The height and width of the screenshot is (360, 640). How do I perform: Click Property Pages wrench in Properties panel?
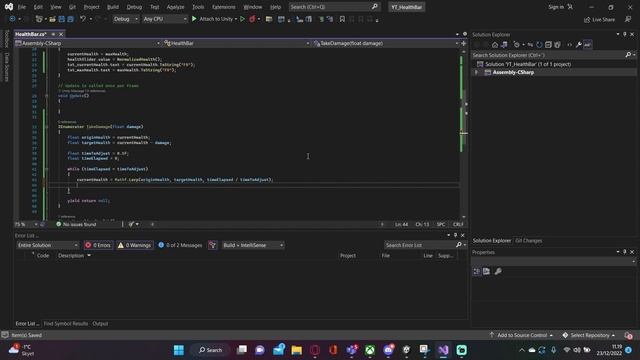coord(498,271)
